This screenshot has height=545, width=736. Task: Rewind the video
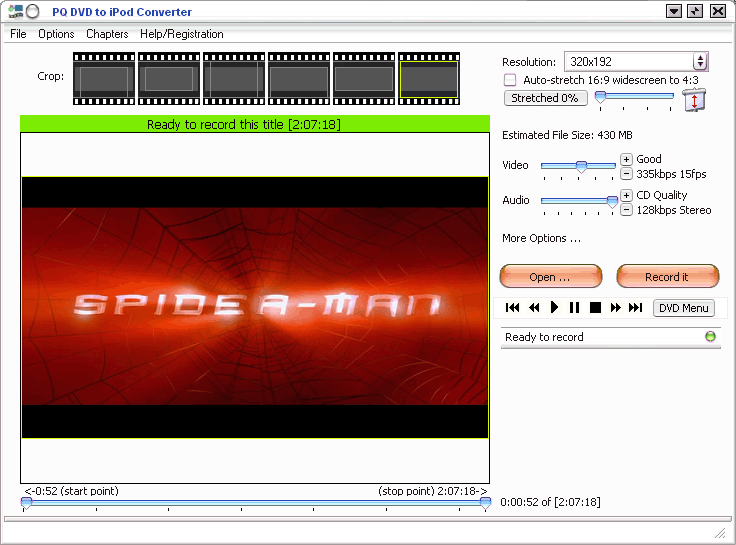[x=534, y=308]
